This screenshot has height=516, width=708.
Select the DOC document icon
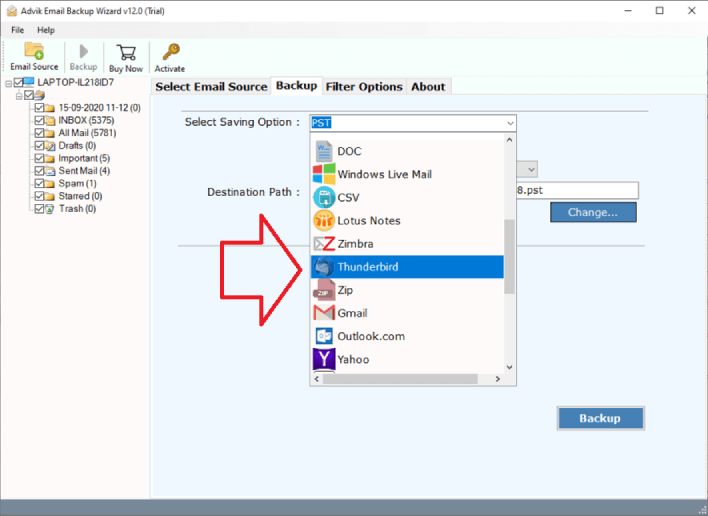(324, 151)
